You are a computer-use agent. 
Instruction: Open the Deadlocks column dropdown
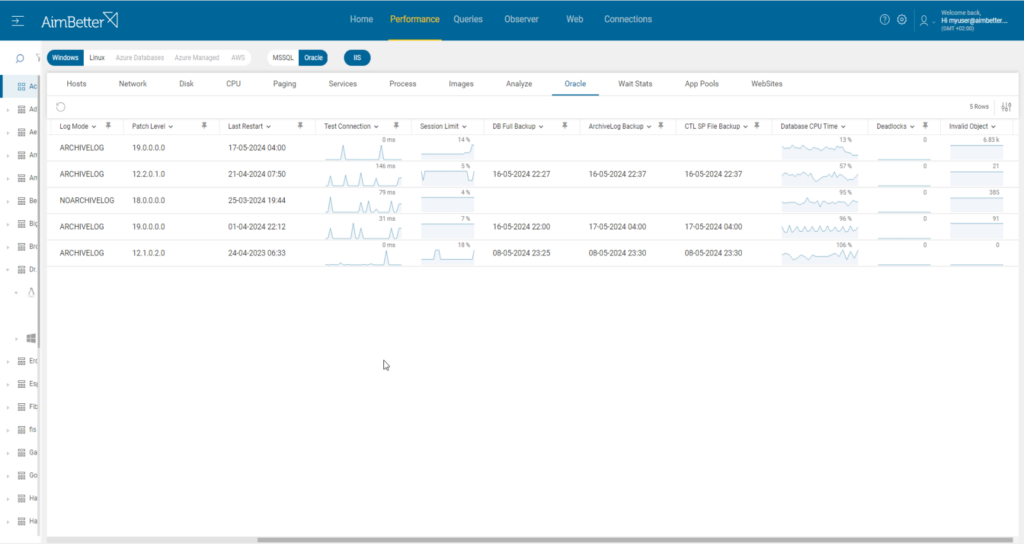tap(912, 127)
